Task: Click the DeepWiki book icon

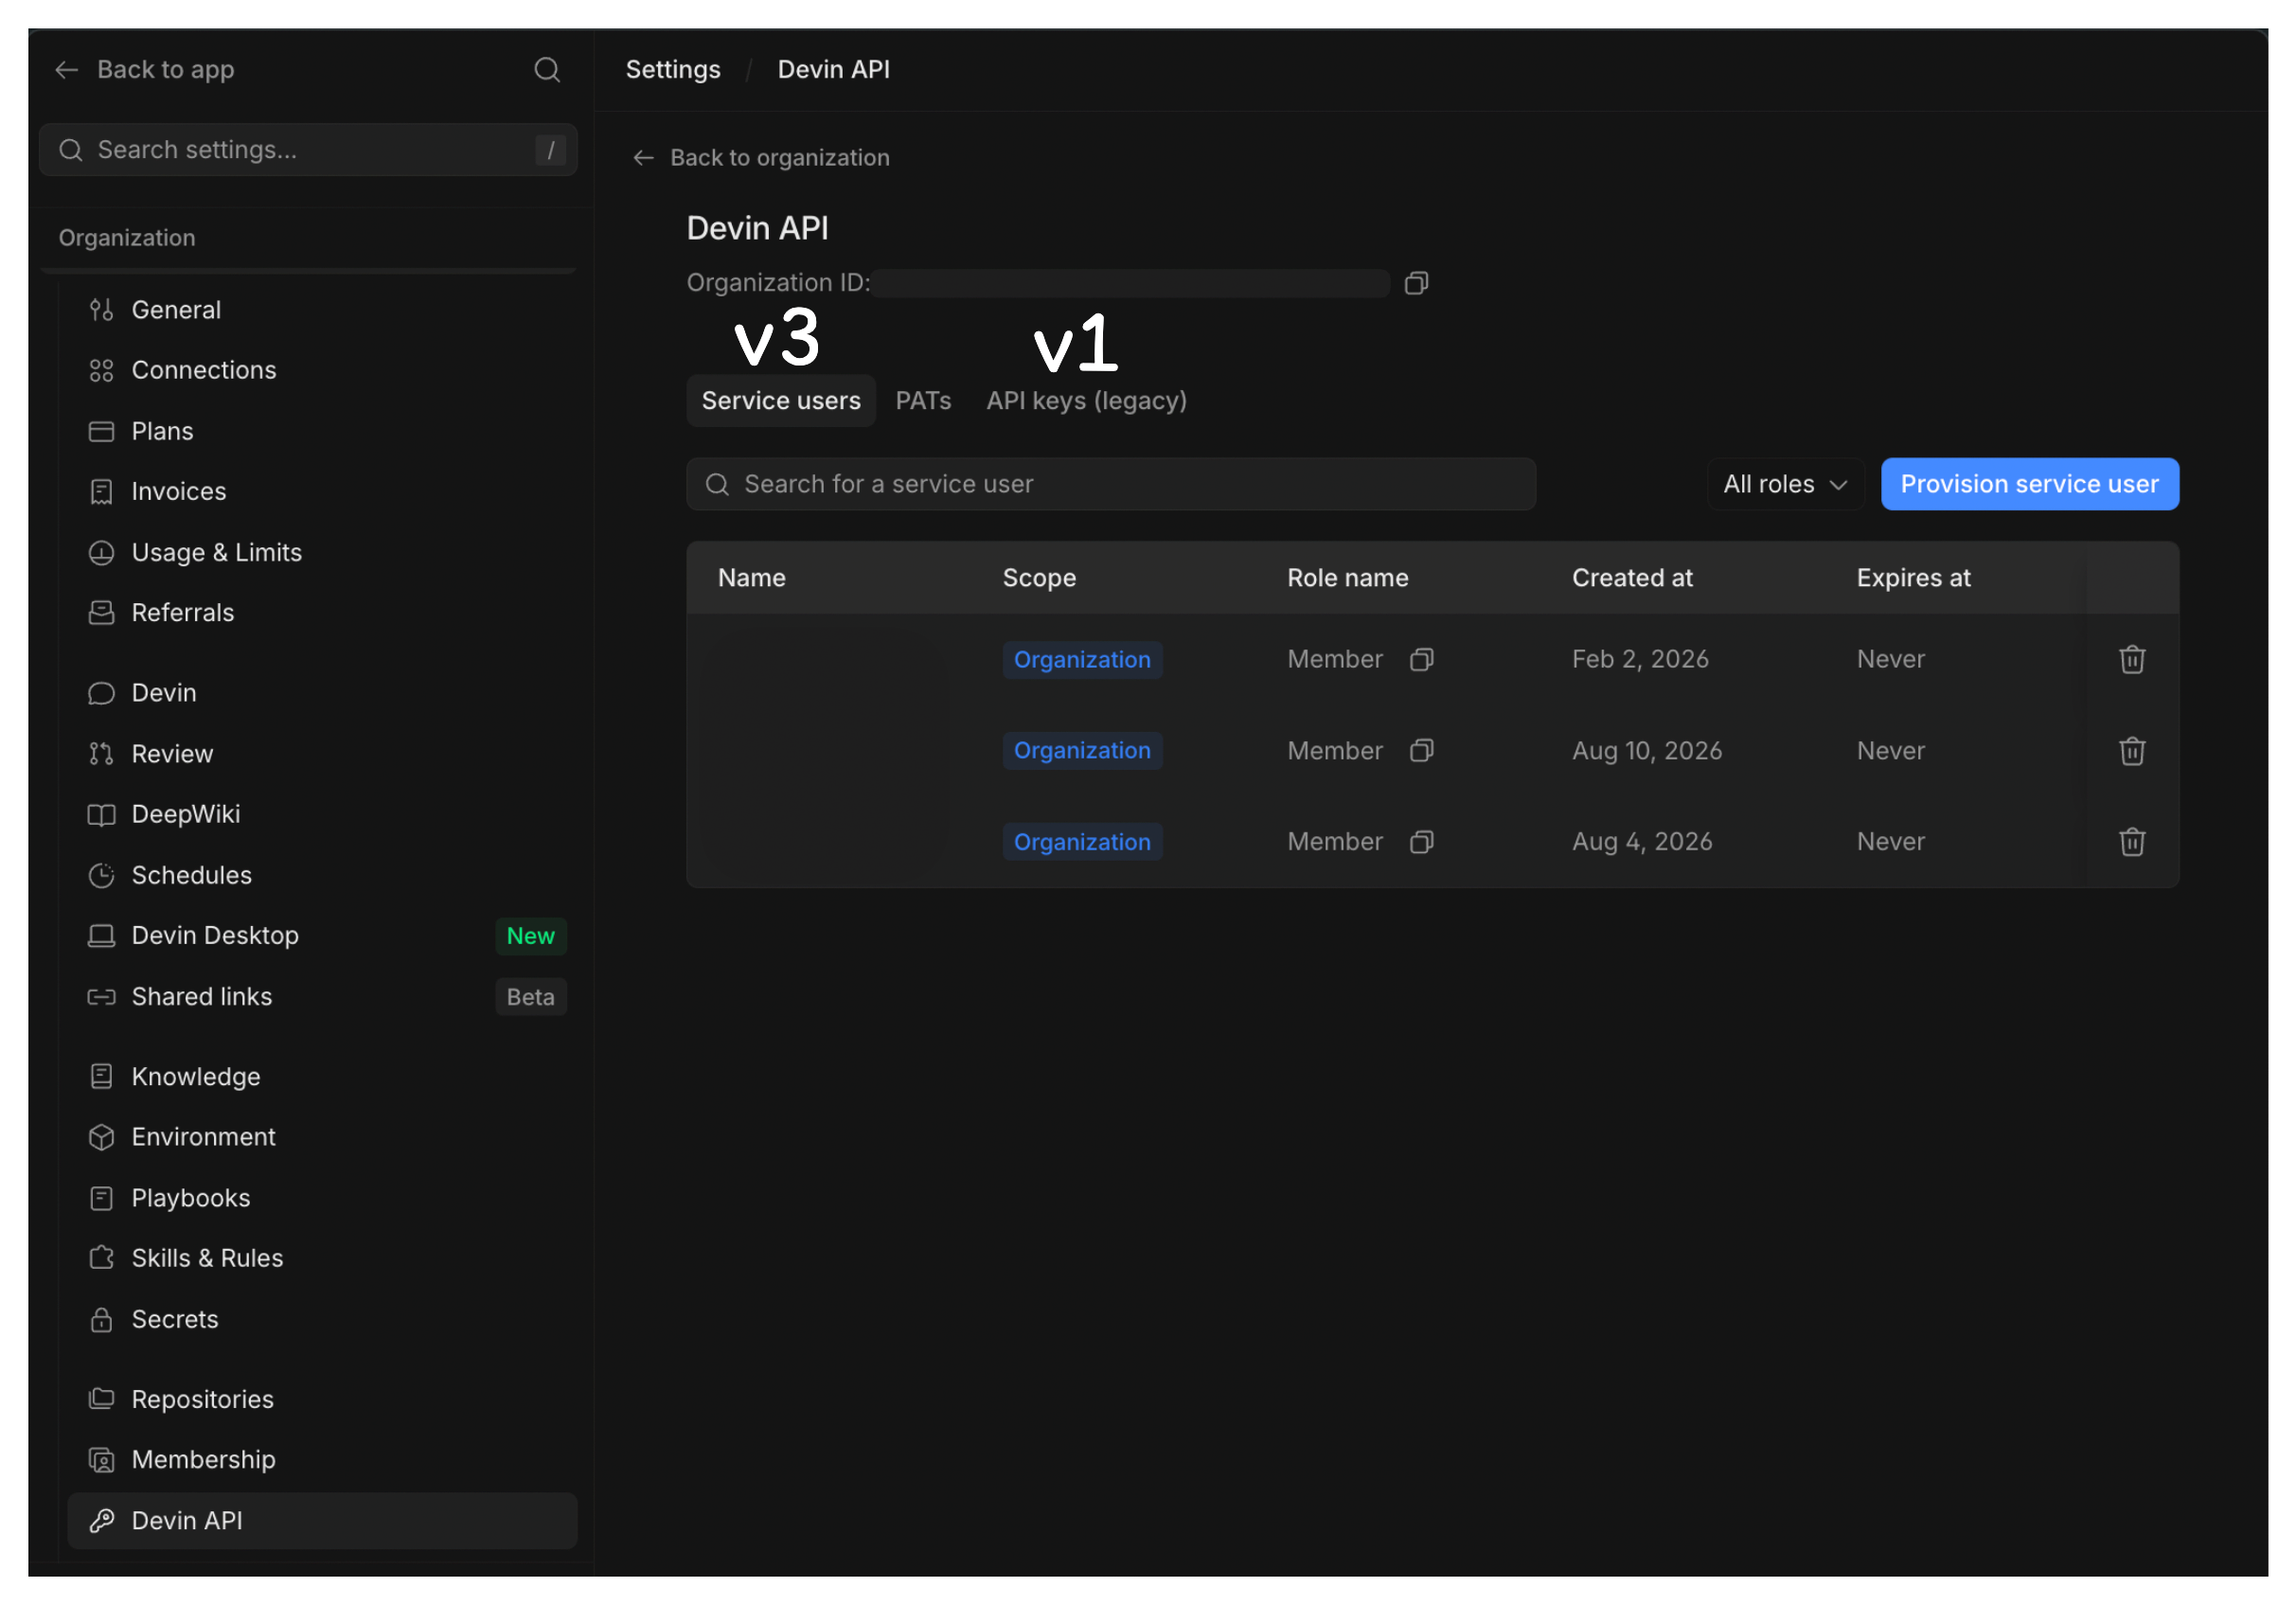Action: coord(101,815)
